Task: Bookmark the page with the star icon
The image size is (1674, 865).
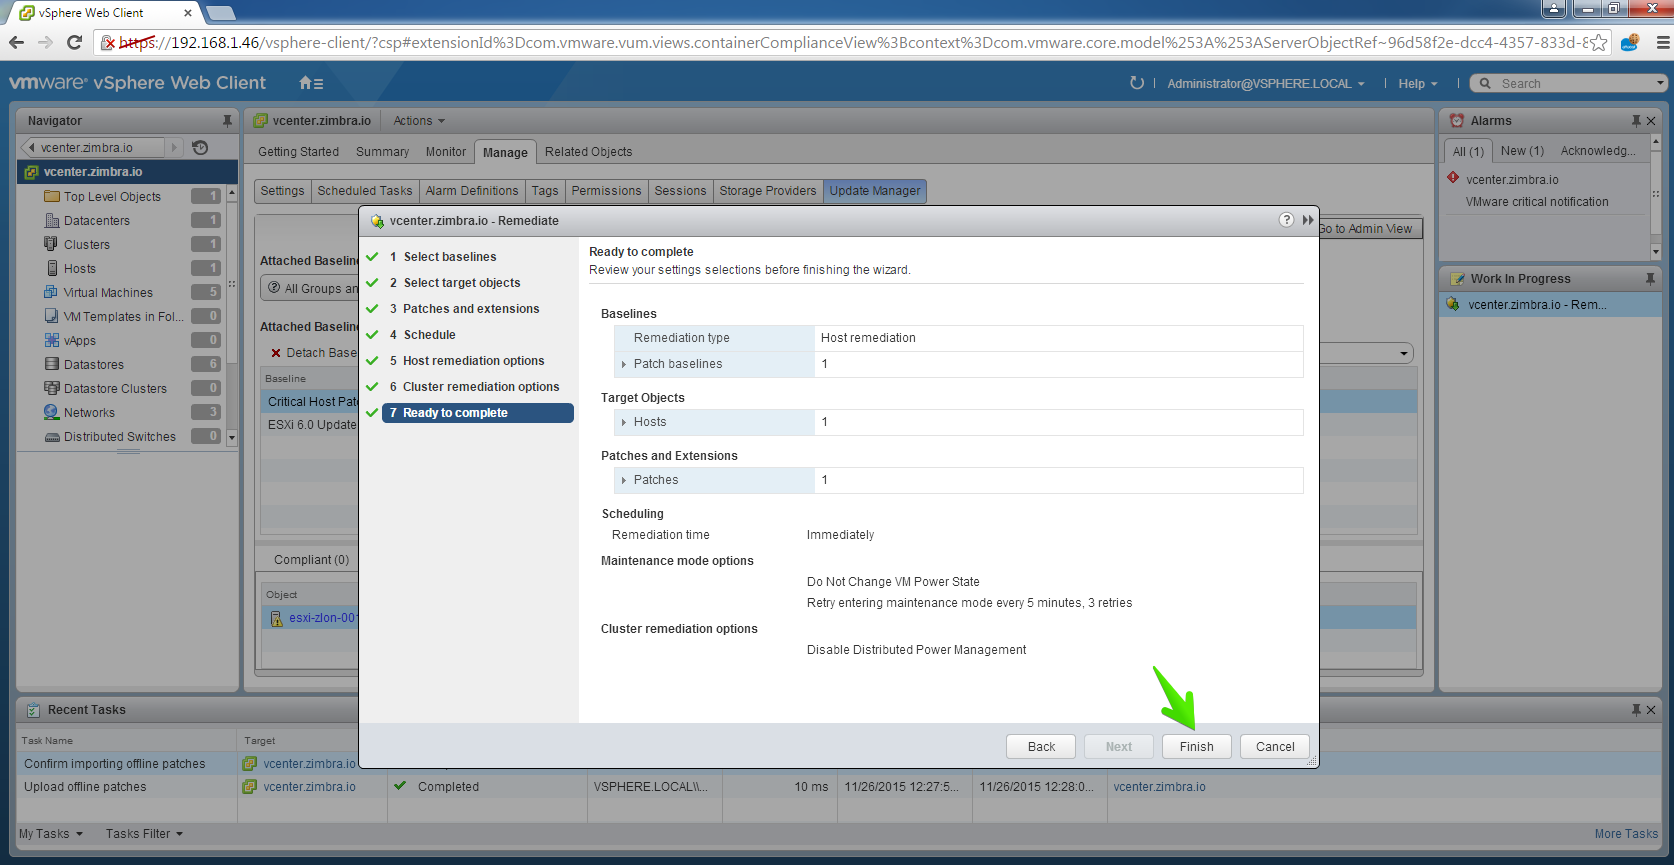Action: pyautogui.click(x=1598, y=42)
